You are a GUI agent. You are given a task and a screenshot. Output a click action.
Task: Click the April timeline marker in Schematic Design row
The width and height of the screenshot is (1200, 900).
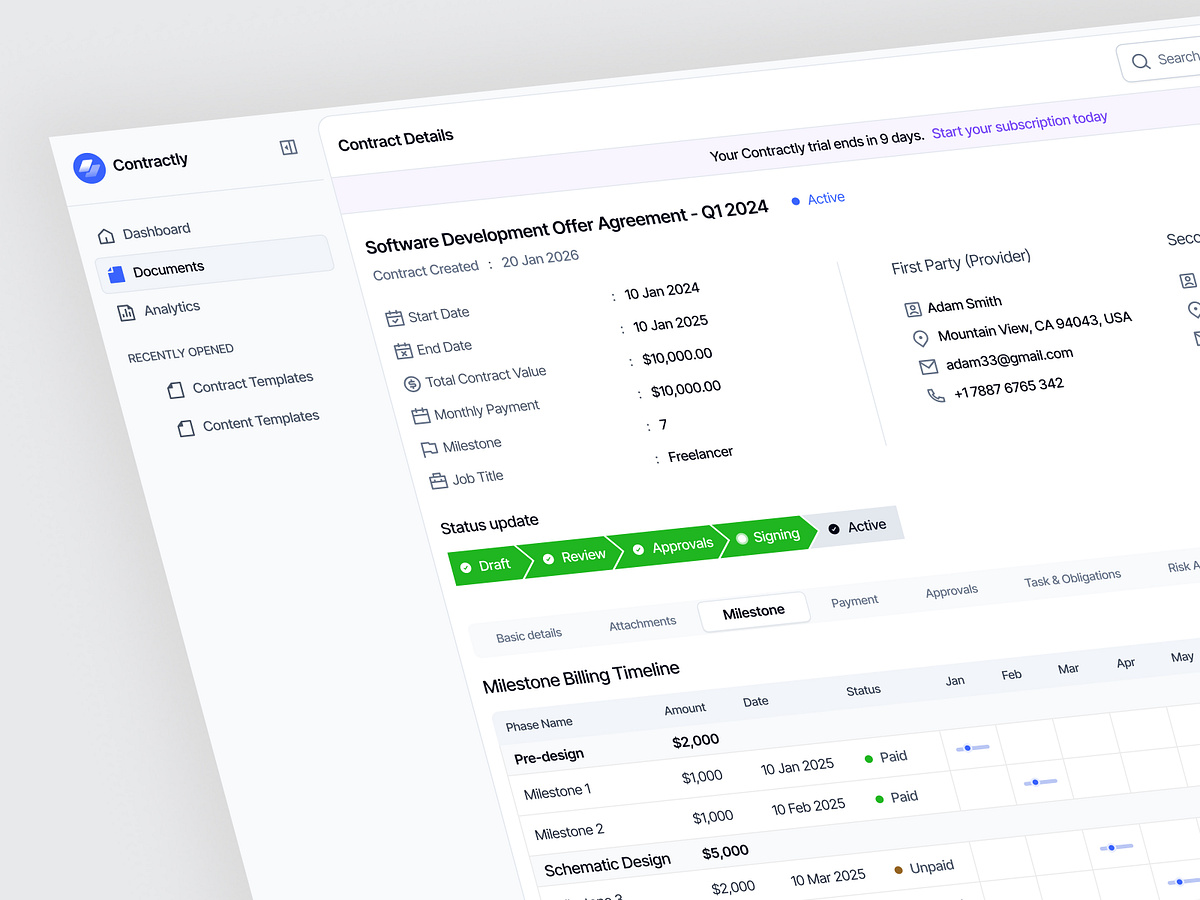(1116, 848)
